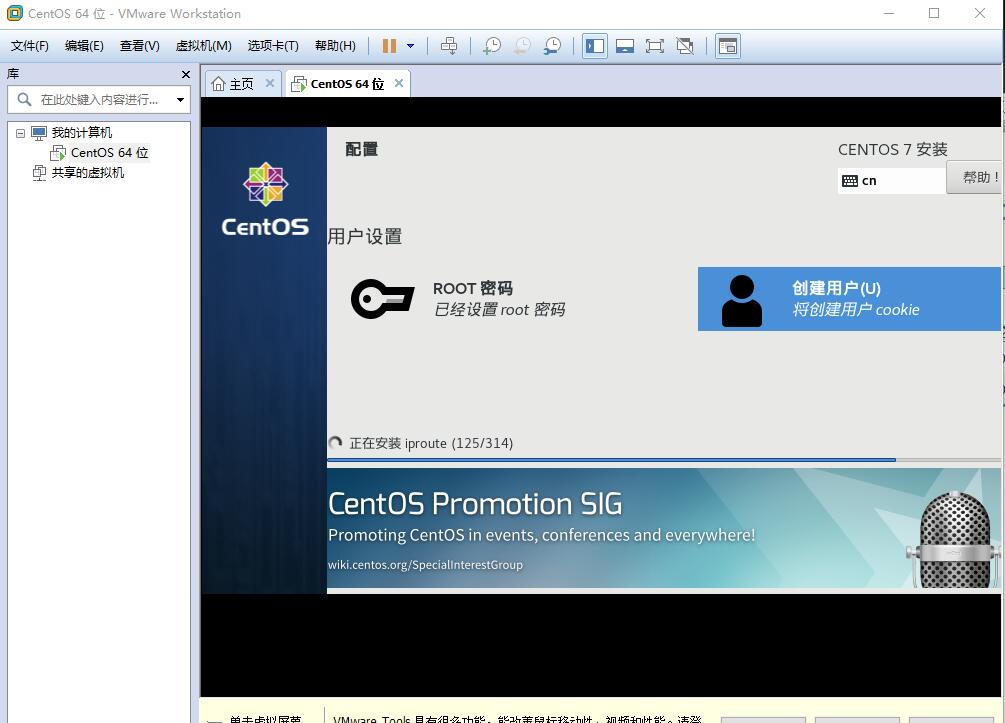Image resolution: width=1005 pixels, height=723 pixels.
Task: Close the library panel
Action: pos(186,74)
